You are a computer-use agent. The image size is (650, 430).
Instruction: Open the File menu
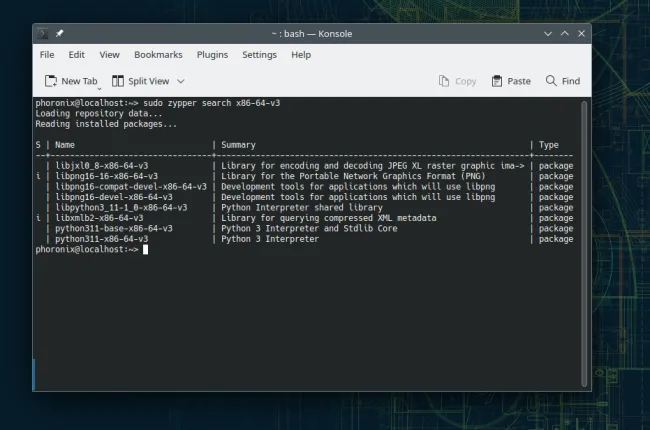47,55
